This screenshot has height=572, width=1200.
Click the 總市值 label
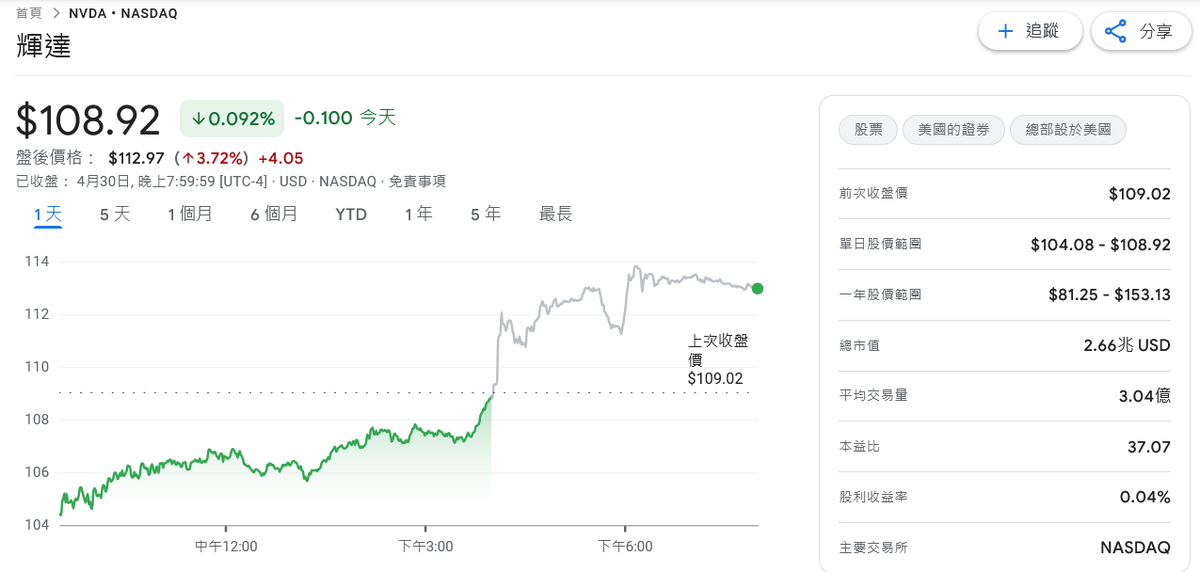[860, 345]
